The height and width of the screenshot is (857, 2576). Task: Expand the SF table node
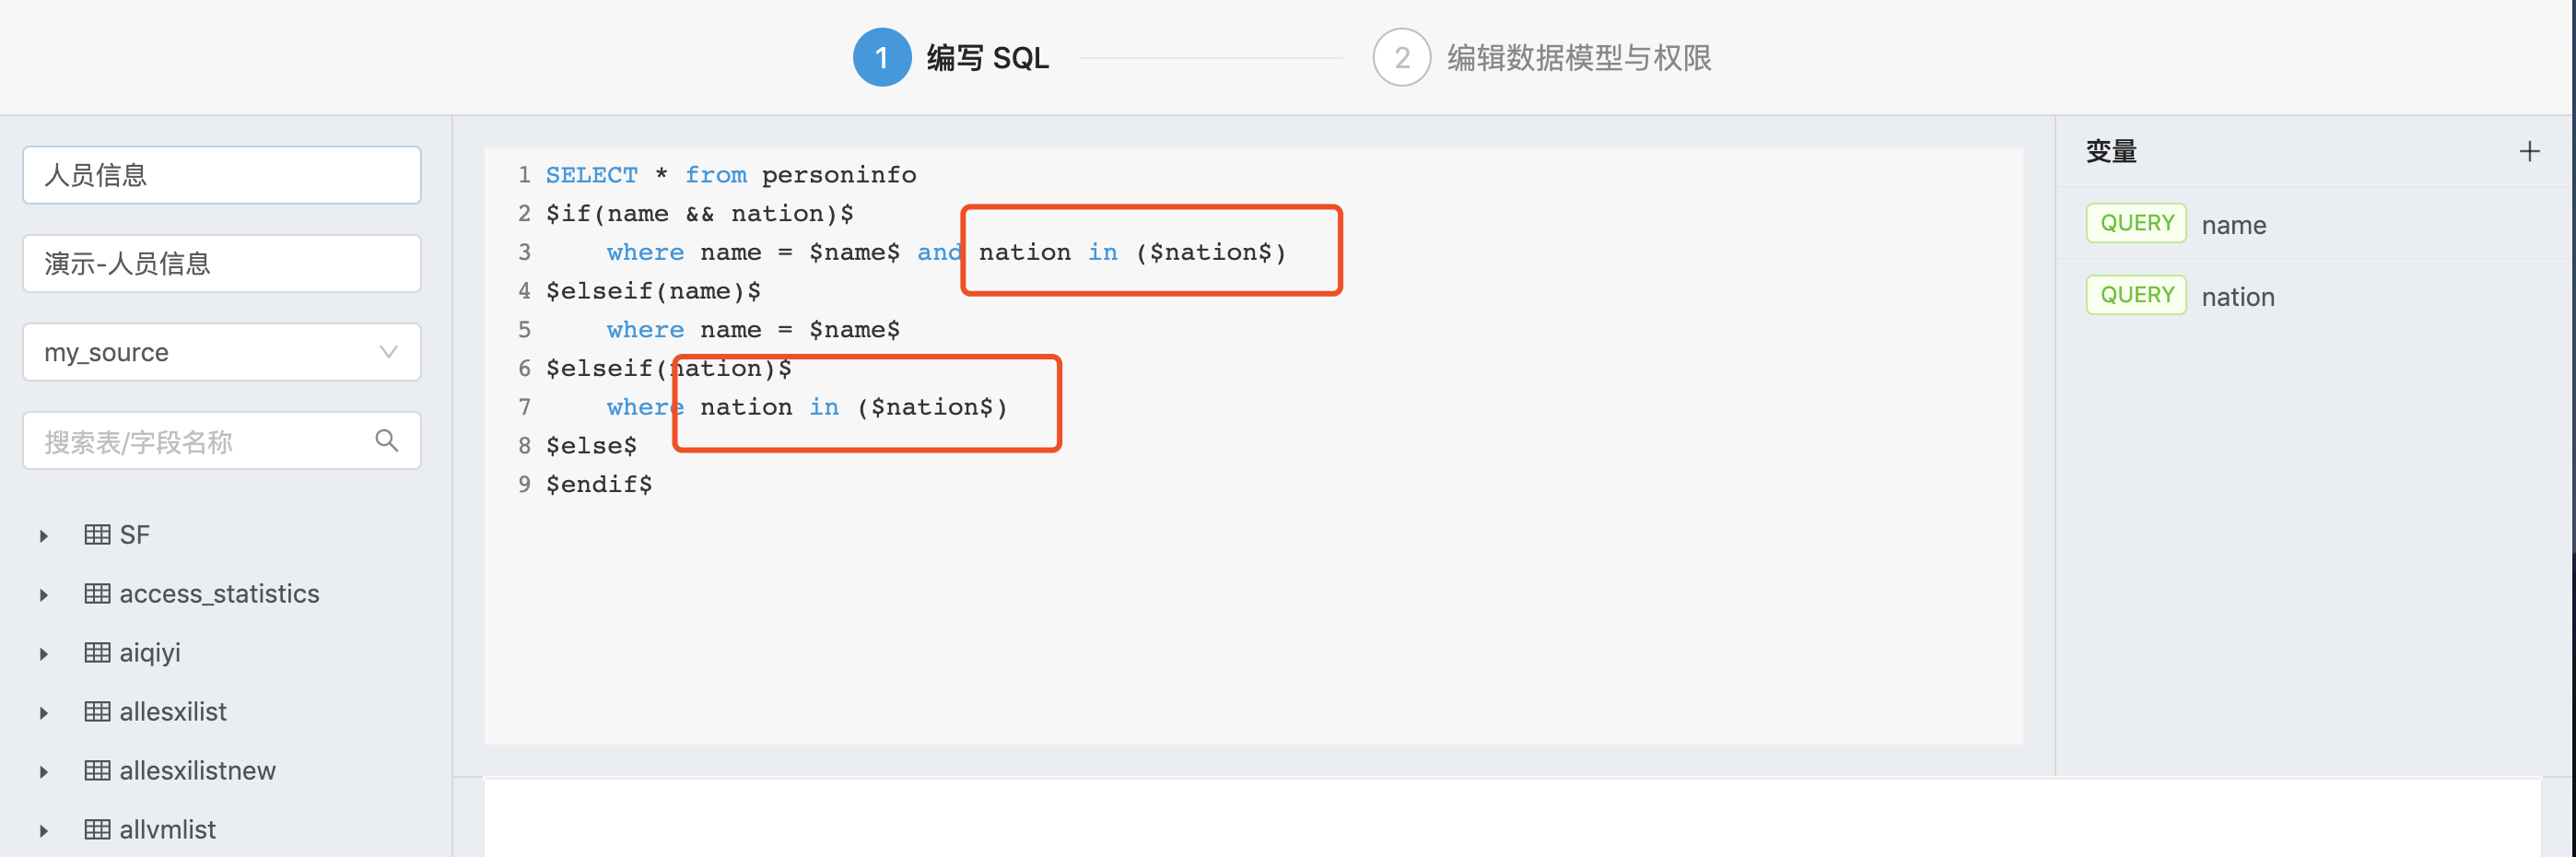point(44,536)
